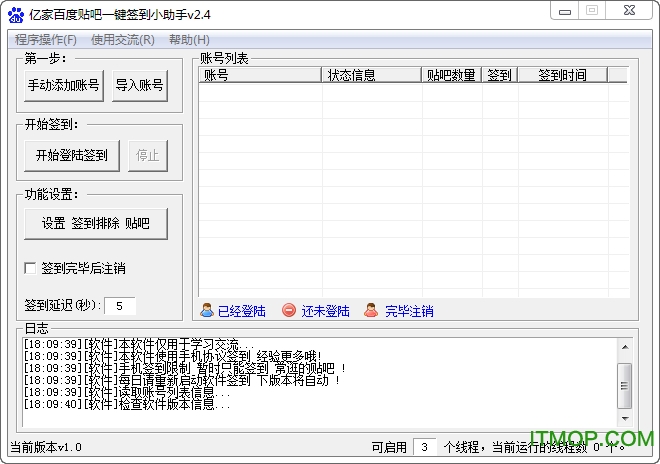The image size is (660, 464).
Task: Click log line 检查软件版本信息
Action: click(x=127, y=404)
